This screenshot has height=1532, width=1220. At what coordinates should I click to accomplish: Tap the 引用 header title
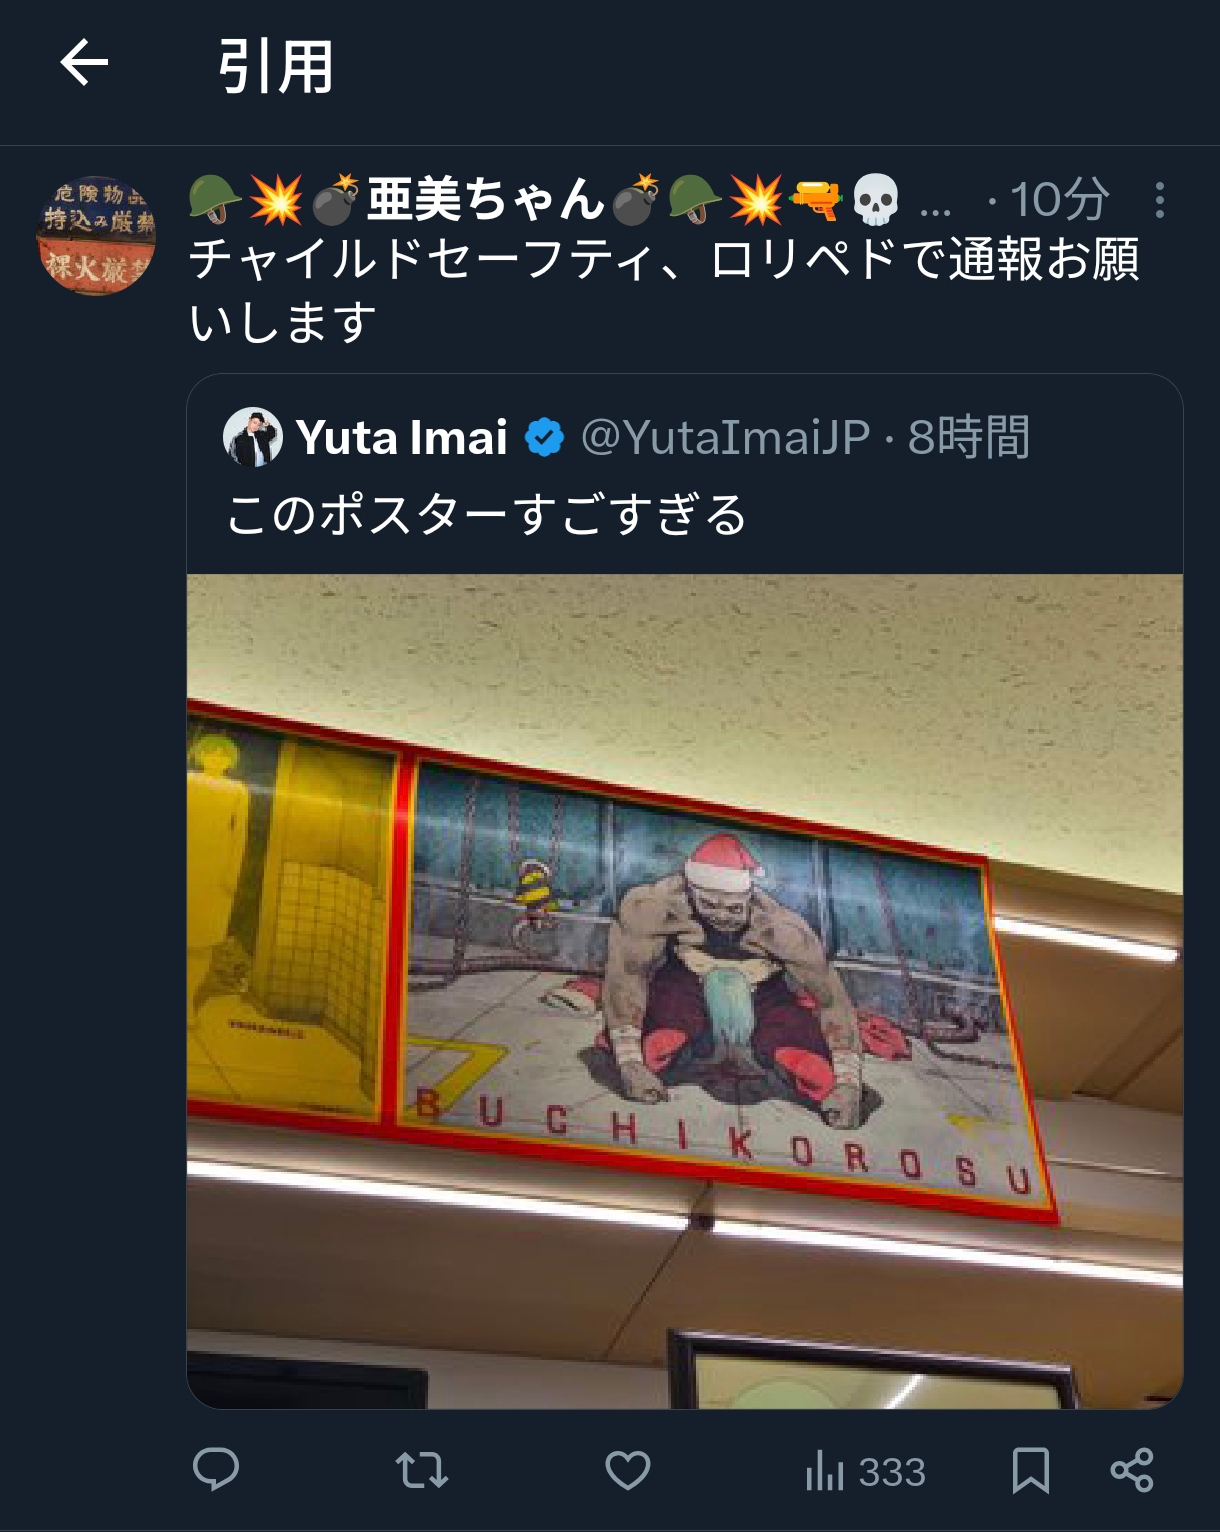(276, 67)
